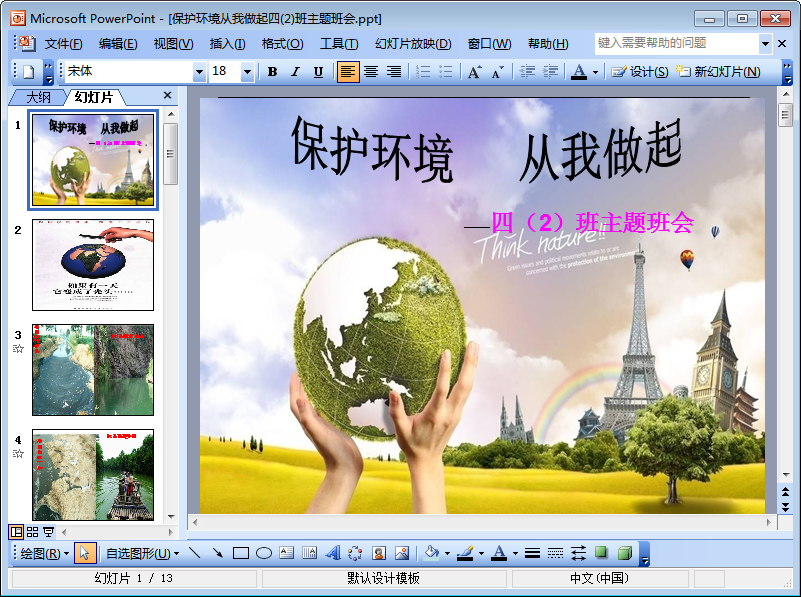Toggle numbered list
This screenshot has width=801, height=597.
(423, 72)
